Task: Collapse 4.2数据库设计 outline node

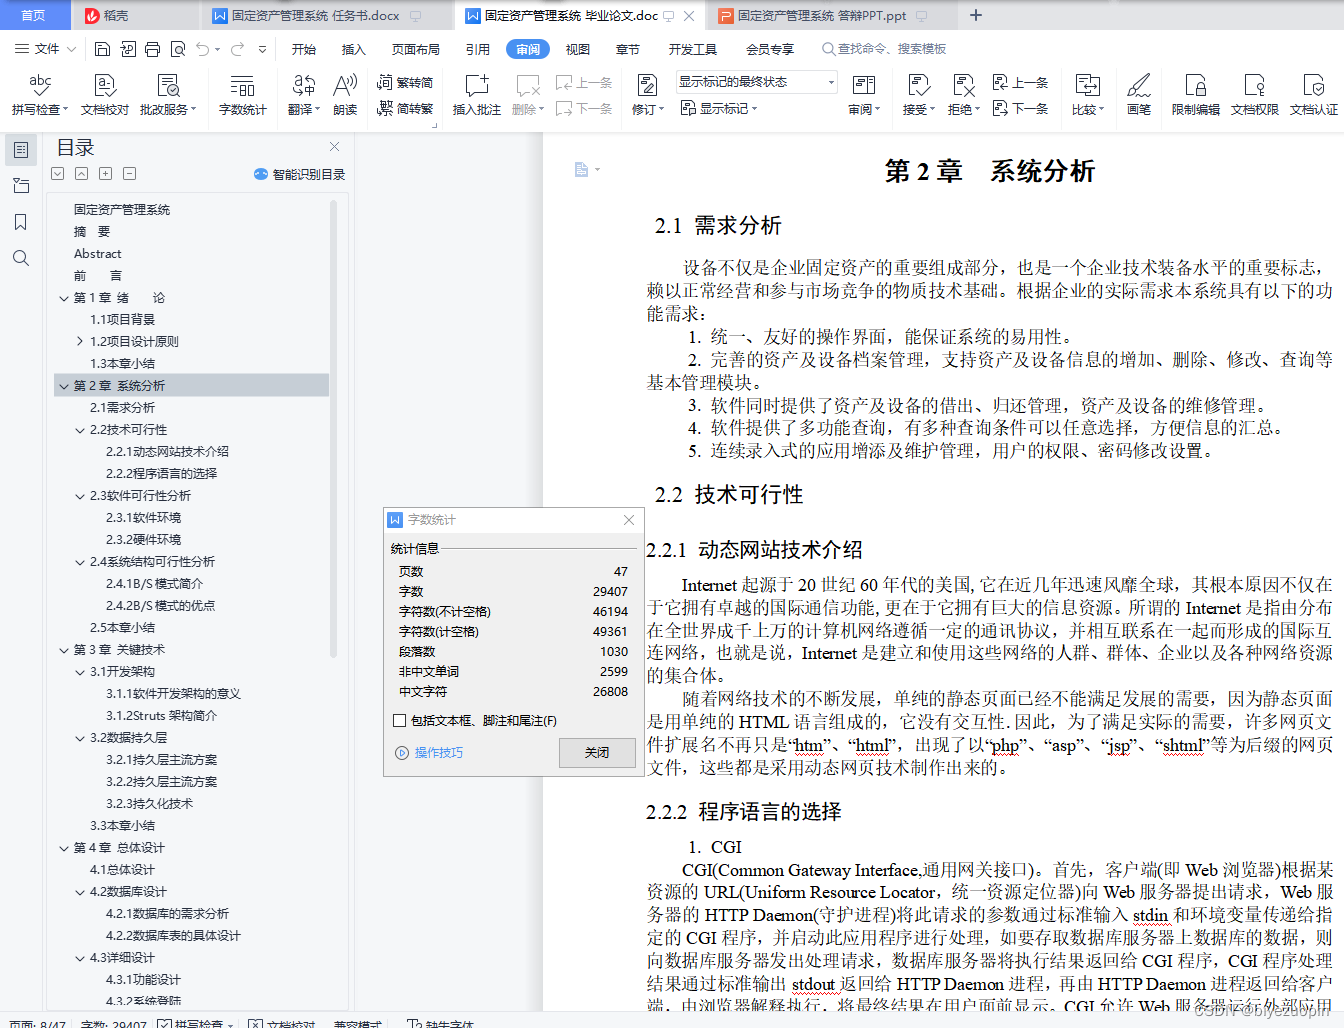Action: [80, 892]
